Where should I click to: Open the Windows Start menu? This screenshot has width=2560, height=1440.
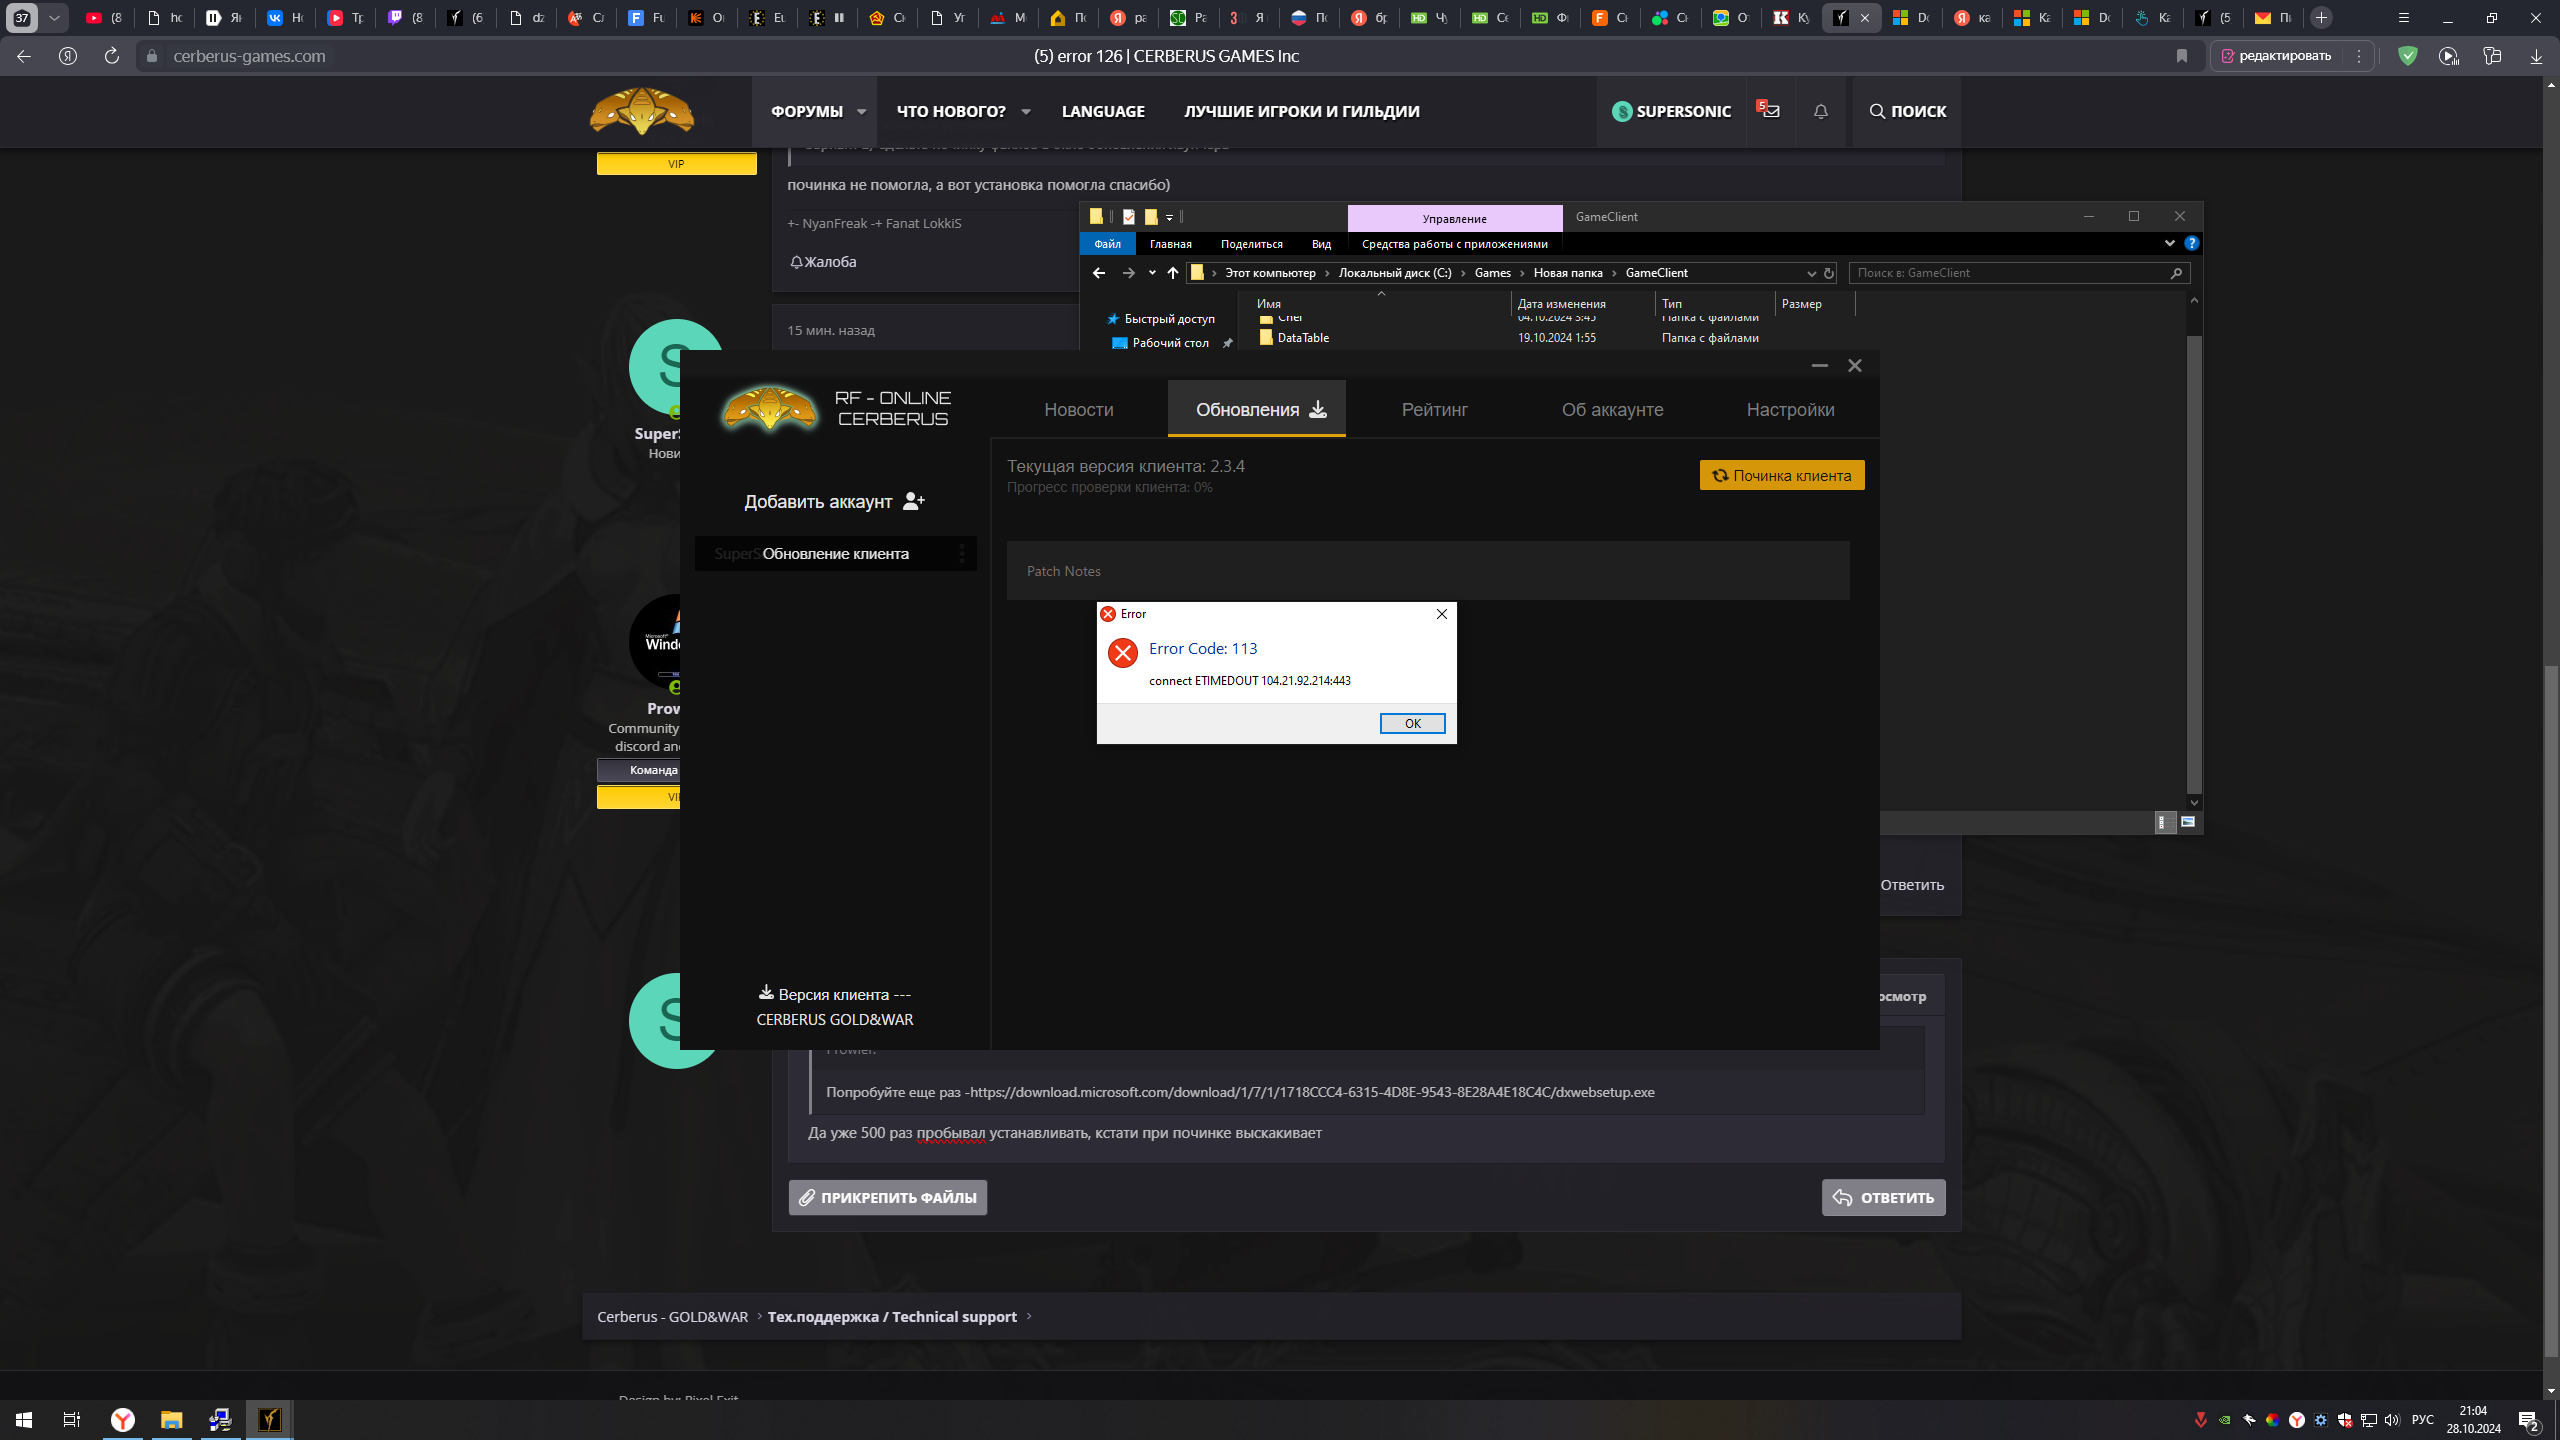(24, 1420)
